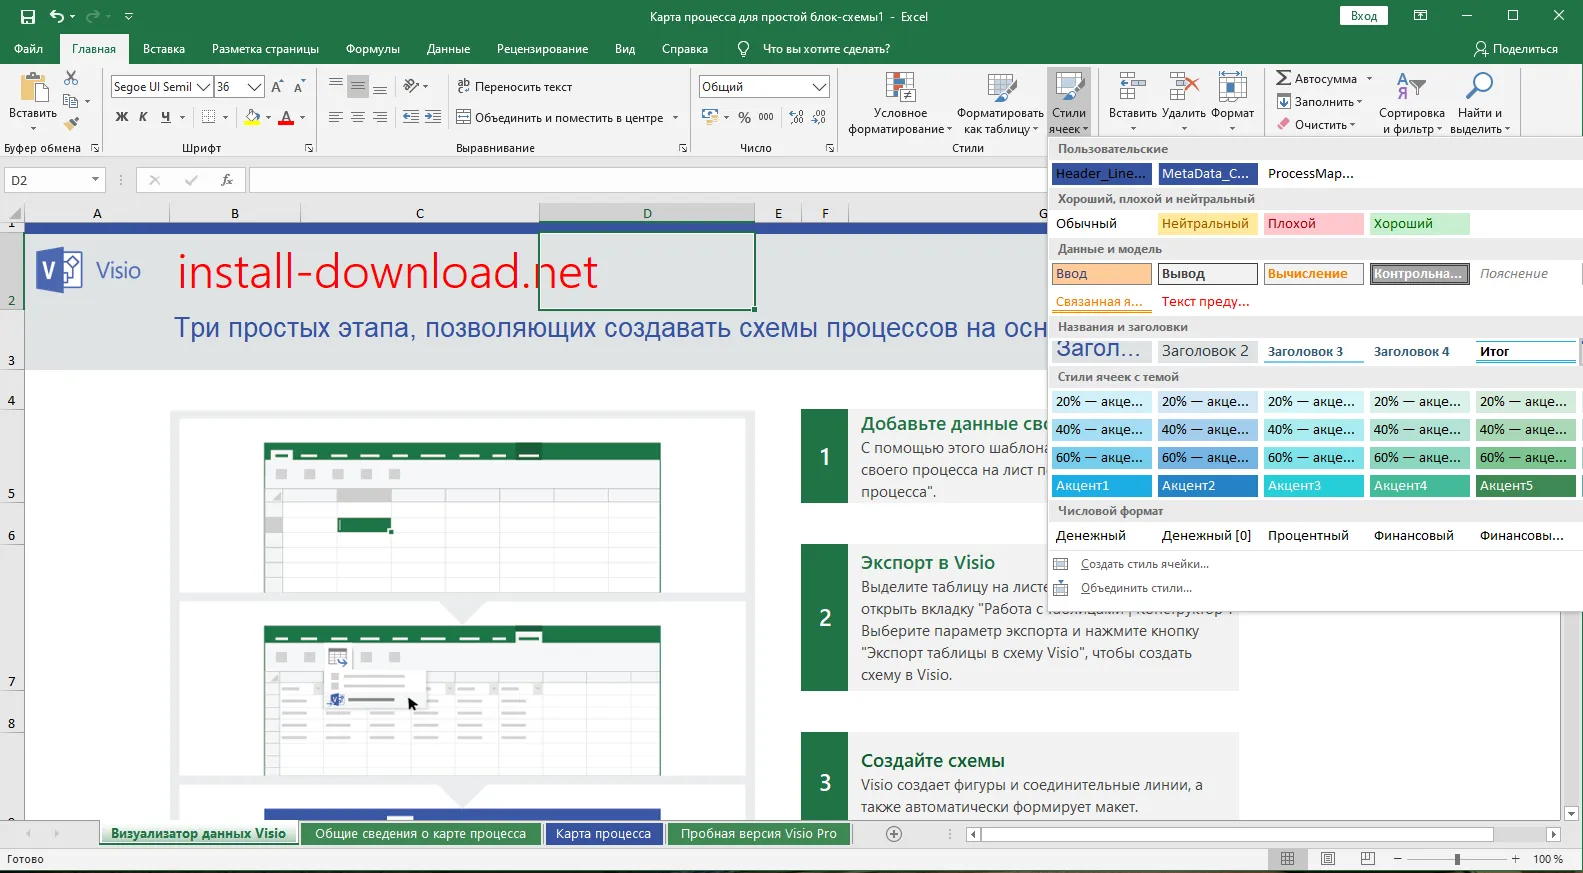This screenshot has height=873, width=1583.
Task: Toggle bold formatting button
Action: [x=122, y=117]
